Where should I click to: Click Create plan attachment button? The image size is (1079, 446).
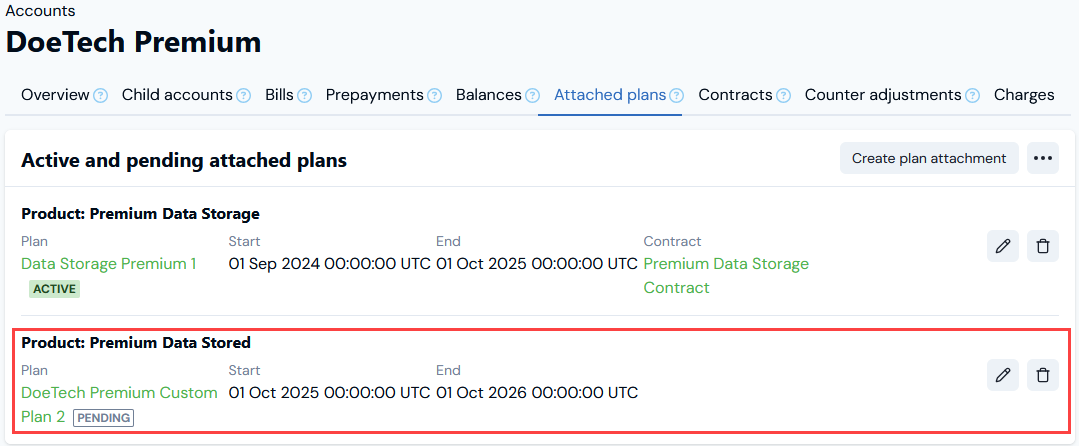929,158
